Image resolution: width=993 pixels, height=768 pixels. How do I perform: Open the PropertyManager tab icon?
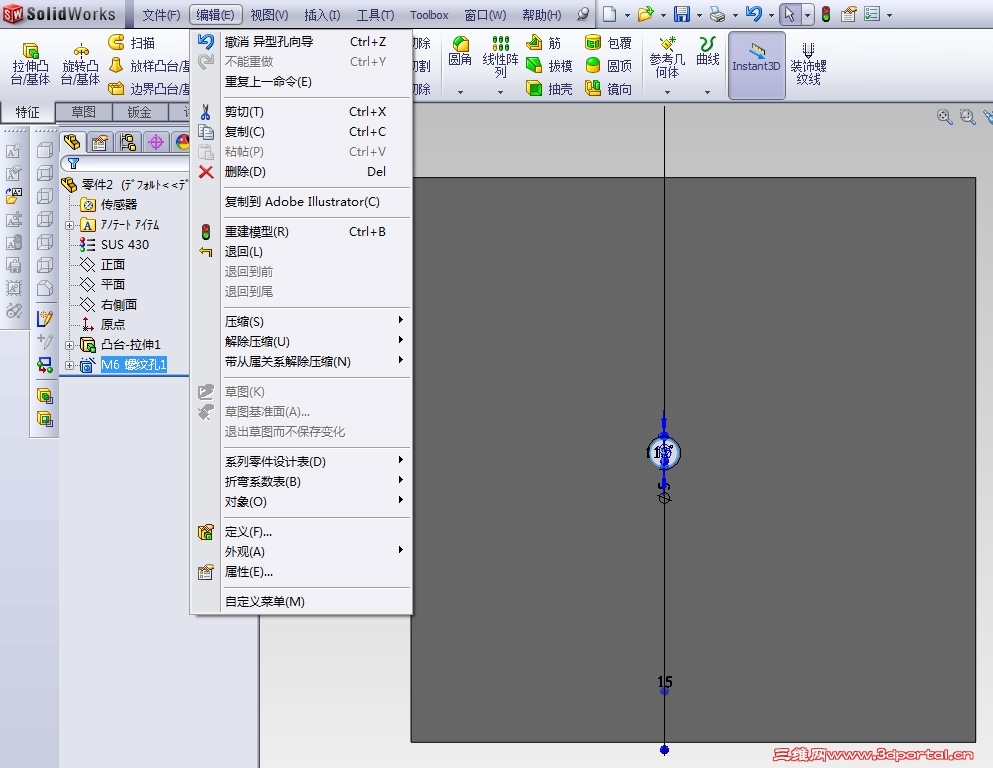99,142
